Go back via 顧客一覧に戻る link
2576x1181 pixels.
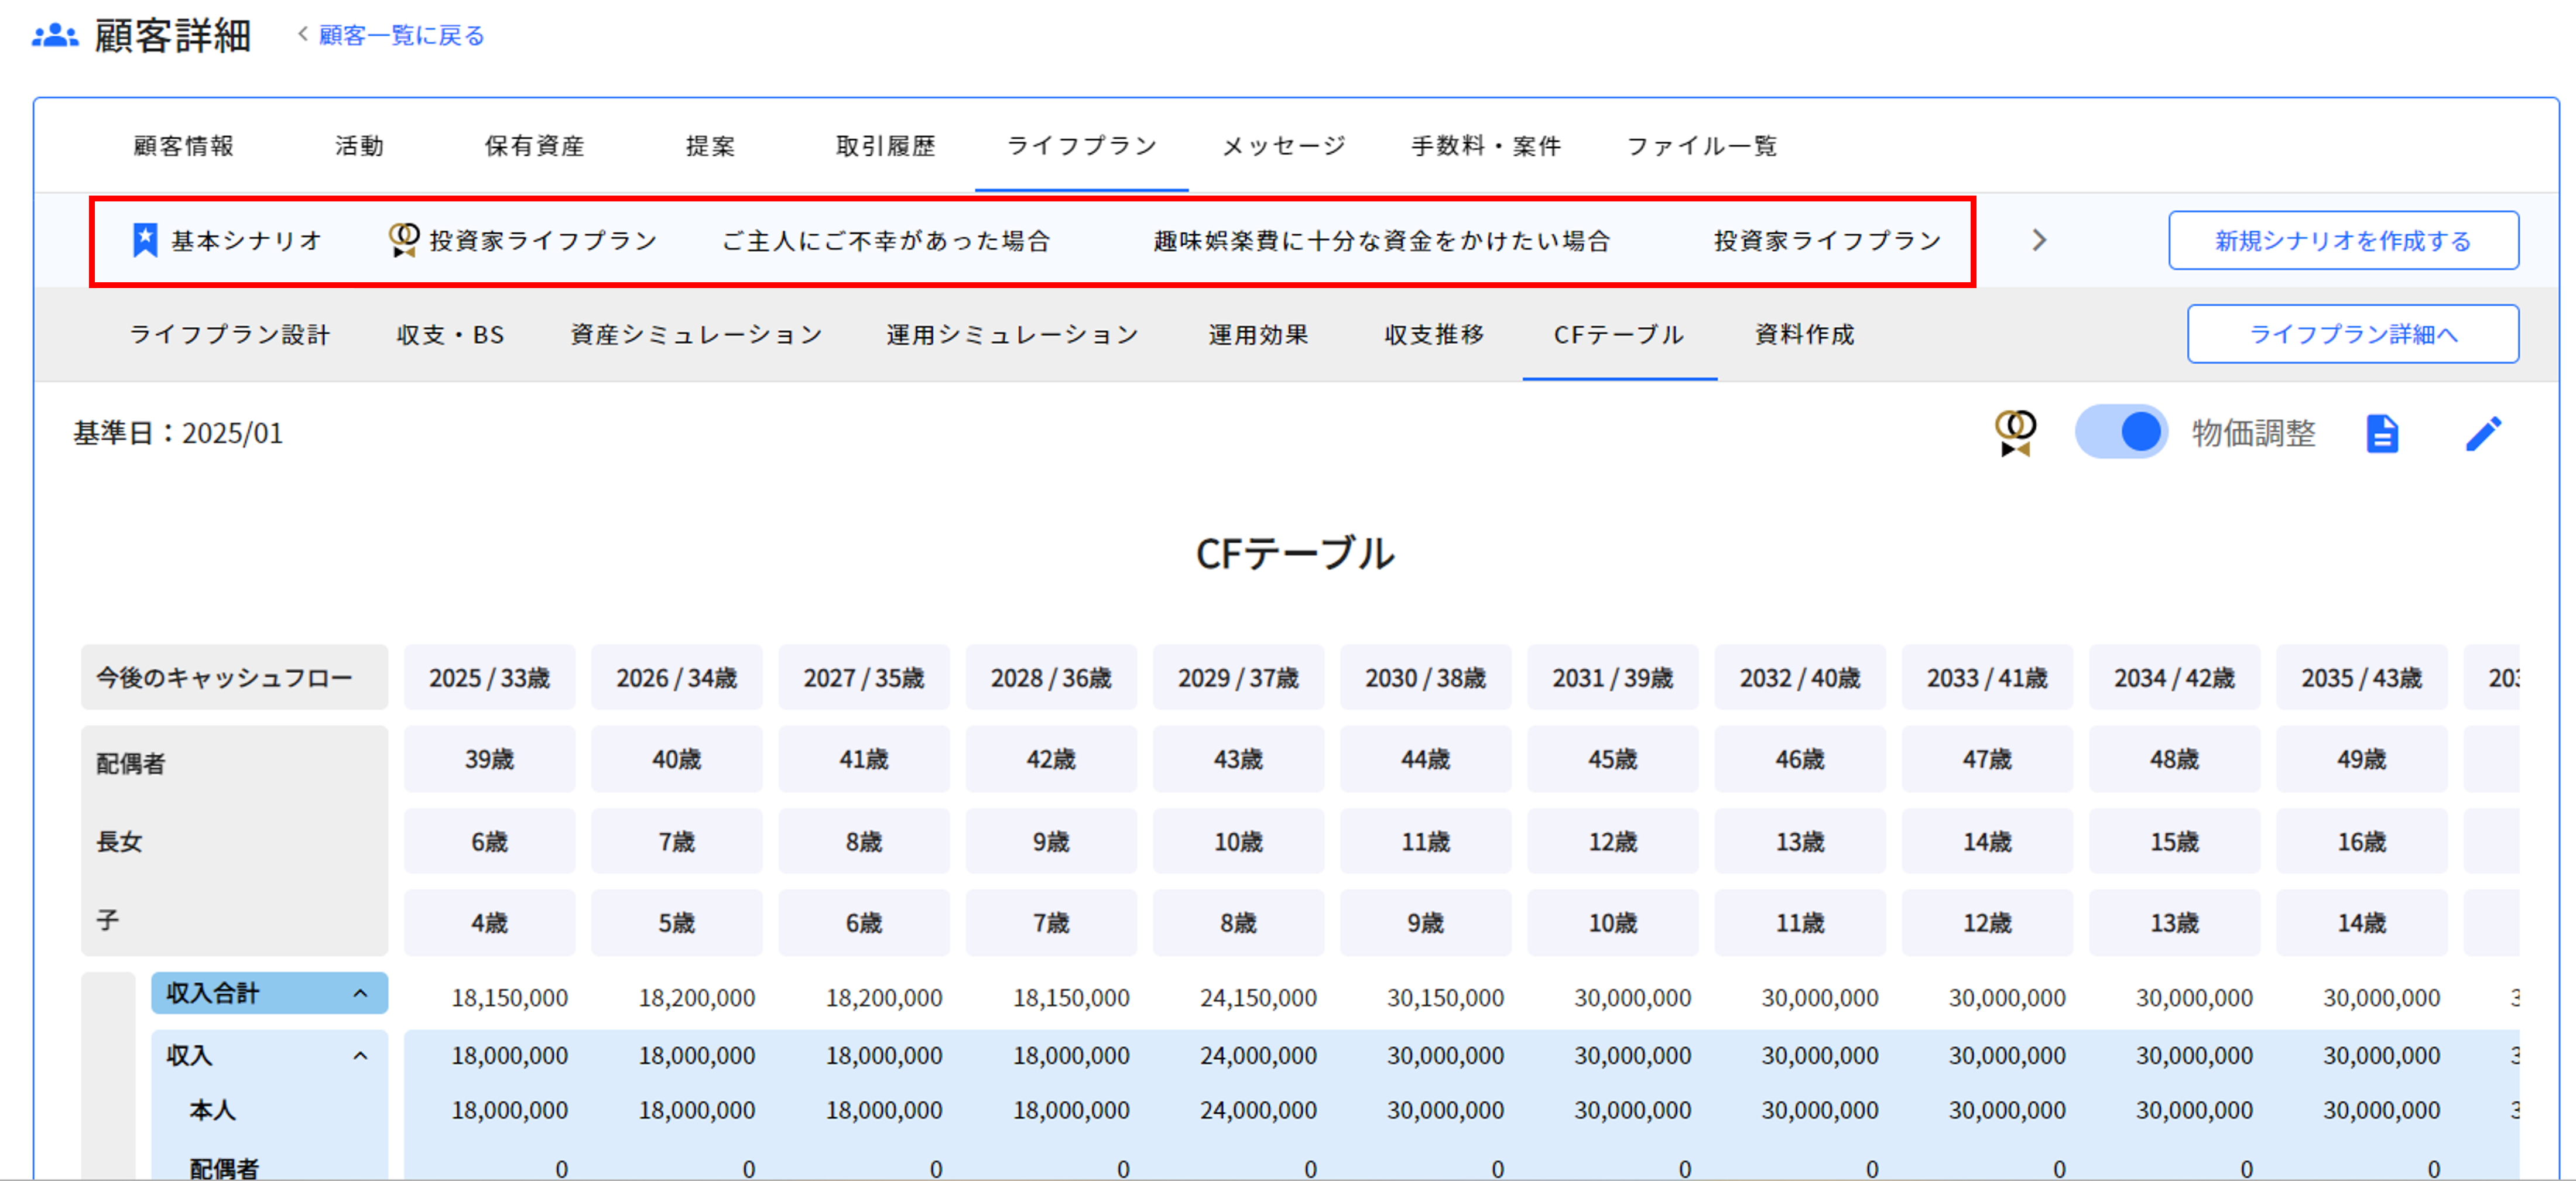point(401,36)
